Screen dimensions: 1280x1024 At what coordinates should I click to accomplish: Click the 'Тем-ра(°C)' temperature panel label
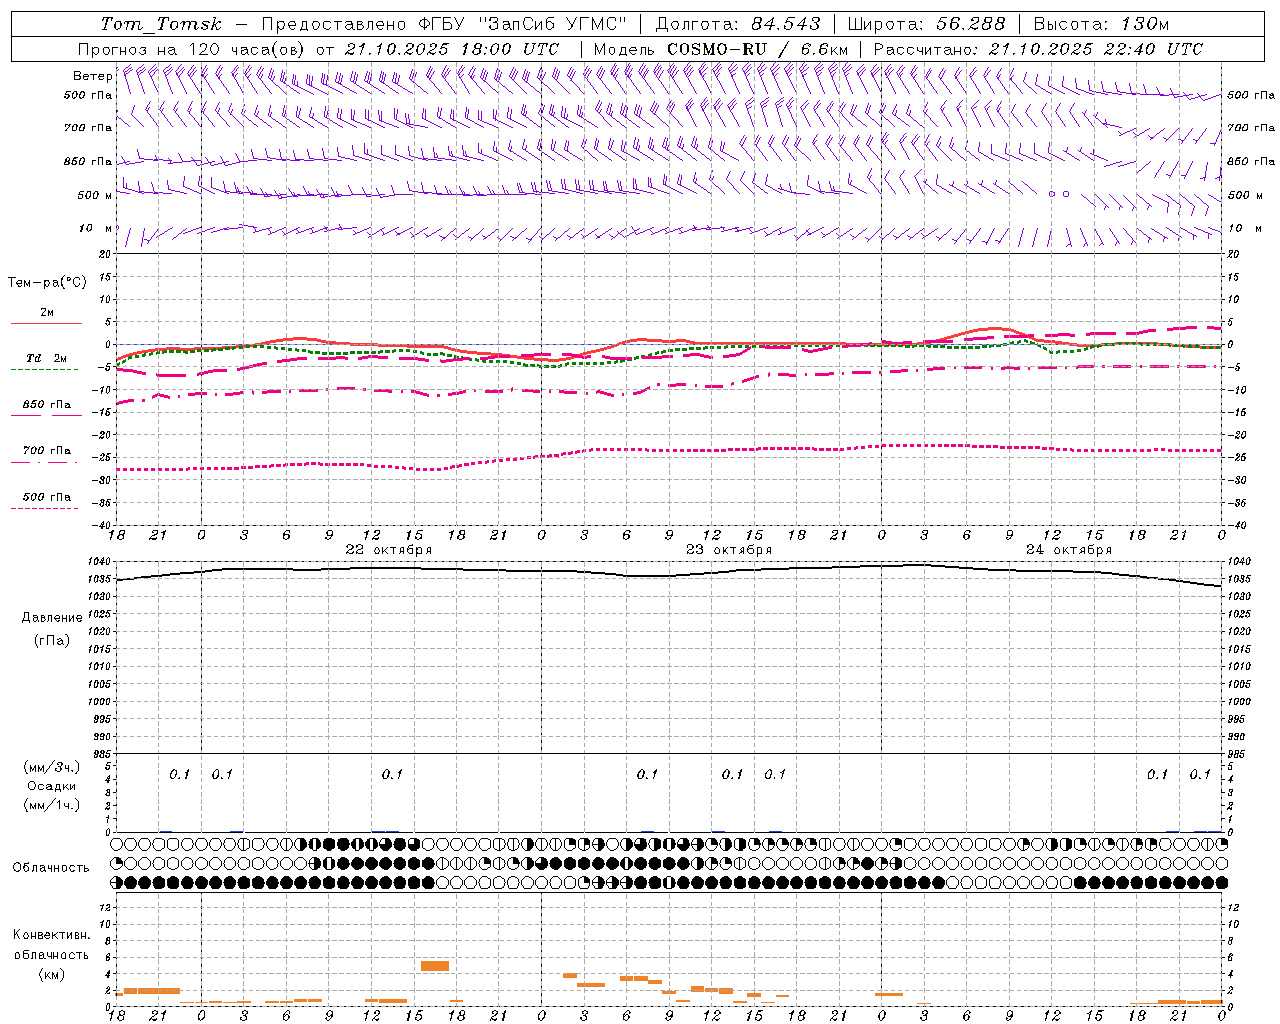[47, 283]
